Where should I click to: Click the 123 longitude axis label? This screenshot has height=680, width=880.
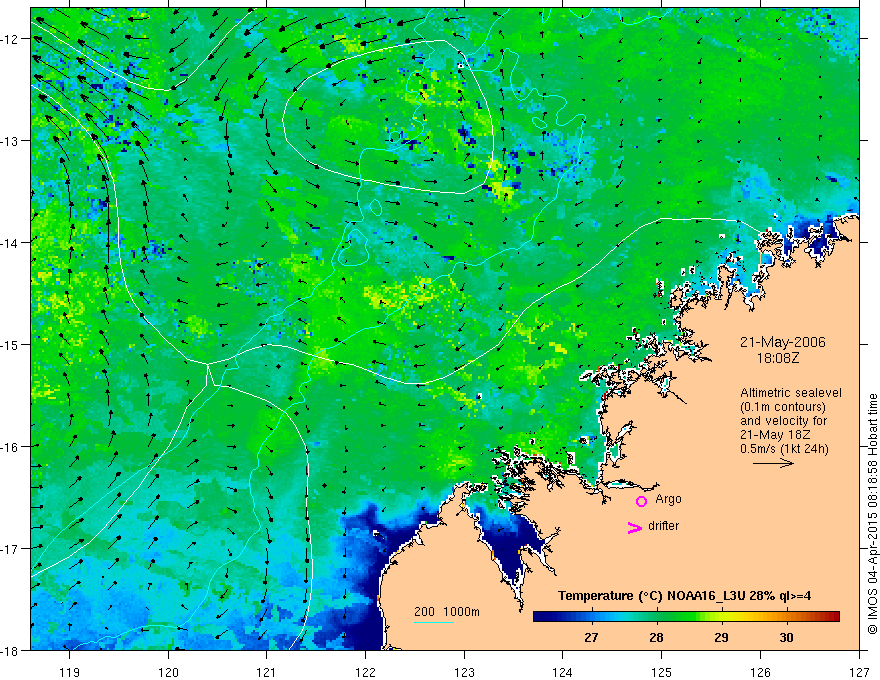tap(464, 672)
